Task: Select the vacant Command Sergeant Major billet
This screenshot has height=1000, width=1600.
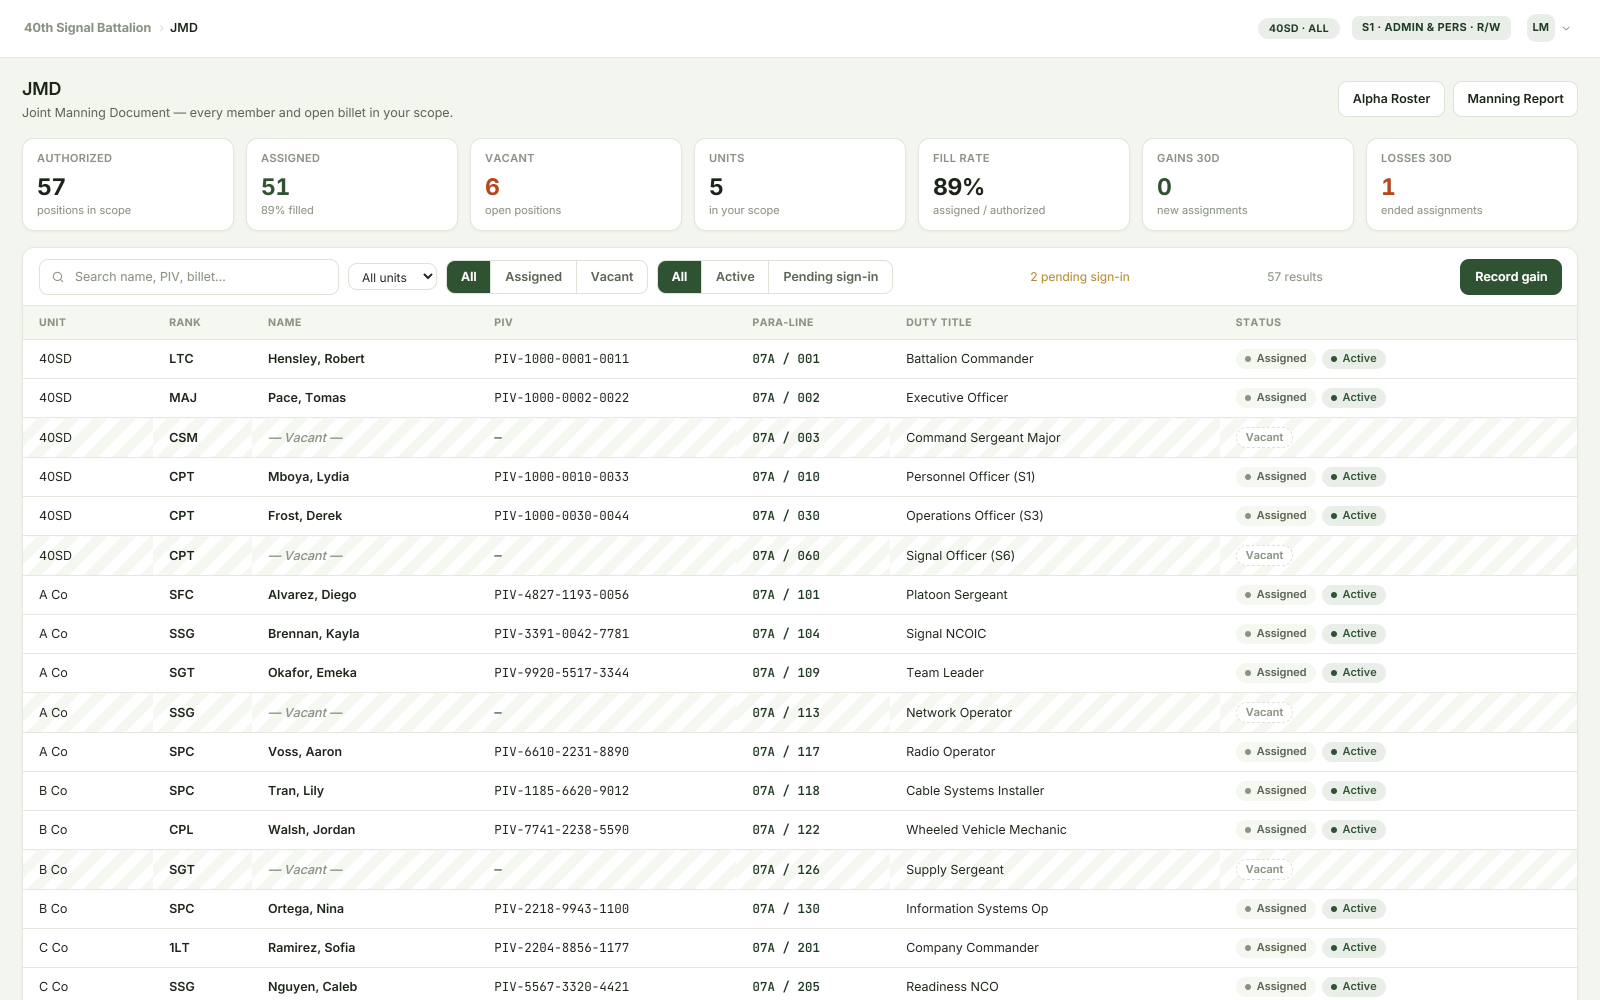Action: click(800, 438)
